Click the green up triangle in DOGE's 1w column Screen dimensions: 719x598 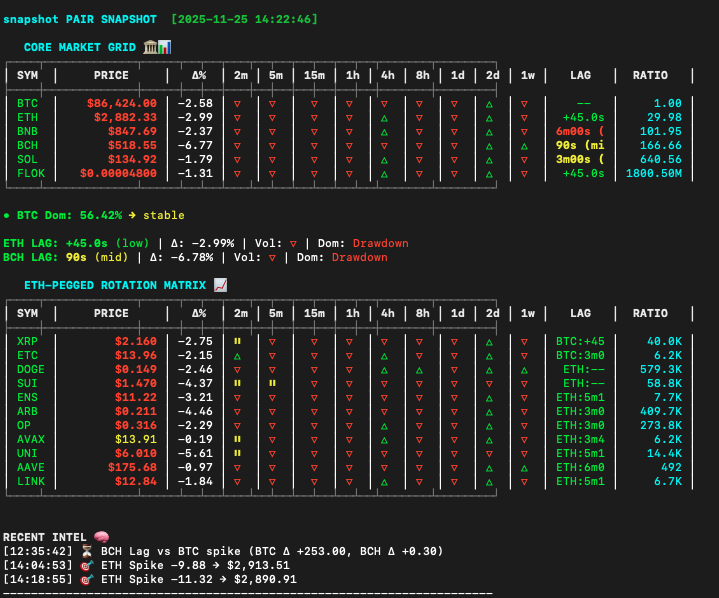tap(524, 370)
